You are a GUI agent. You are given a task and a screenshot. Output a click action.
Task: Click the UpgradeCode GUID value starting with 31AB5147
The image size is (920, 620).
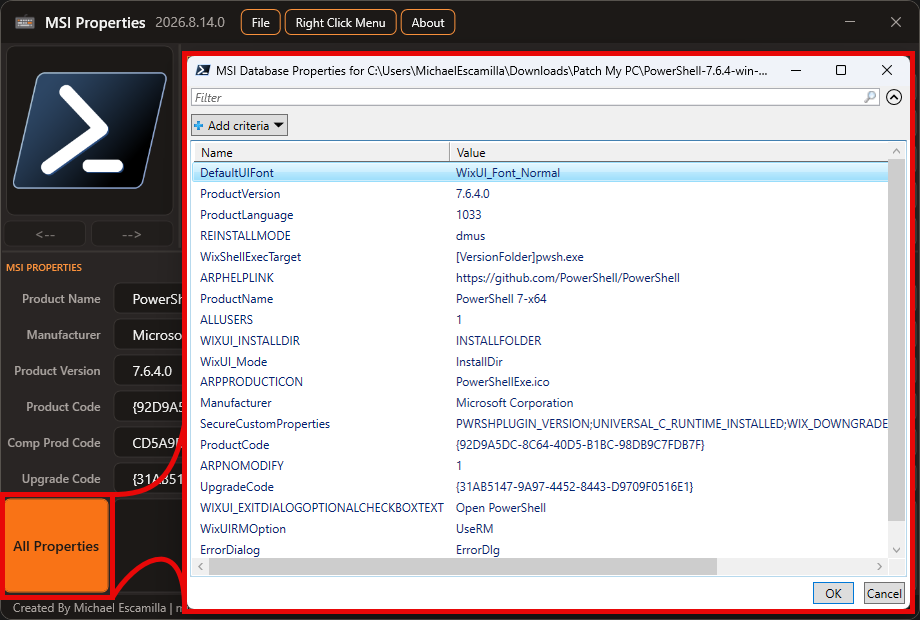click(574, 487)
